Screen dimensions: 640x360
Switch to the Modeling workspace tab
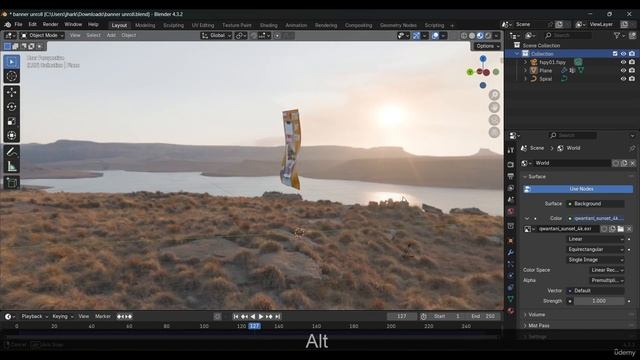tap(145, 25)
